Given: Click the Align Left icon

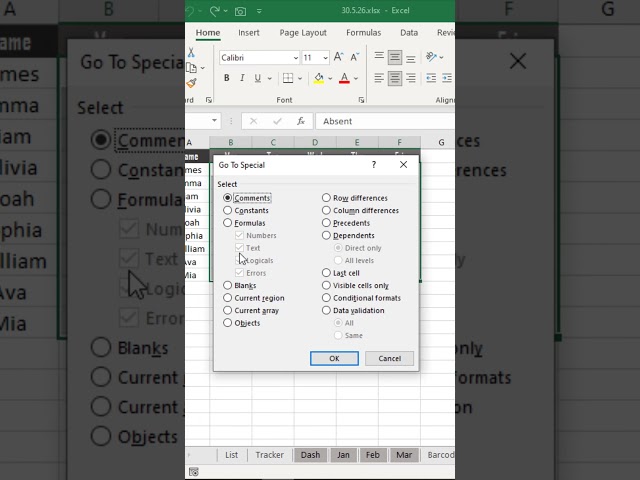Looking at the screenshot, I should (379, 78).
